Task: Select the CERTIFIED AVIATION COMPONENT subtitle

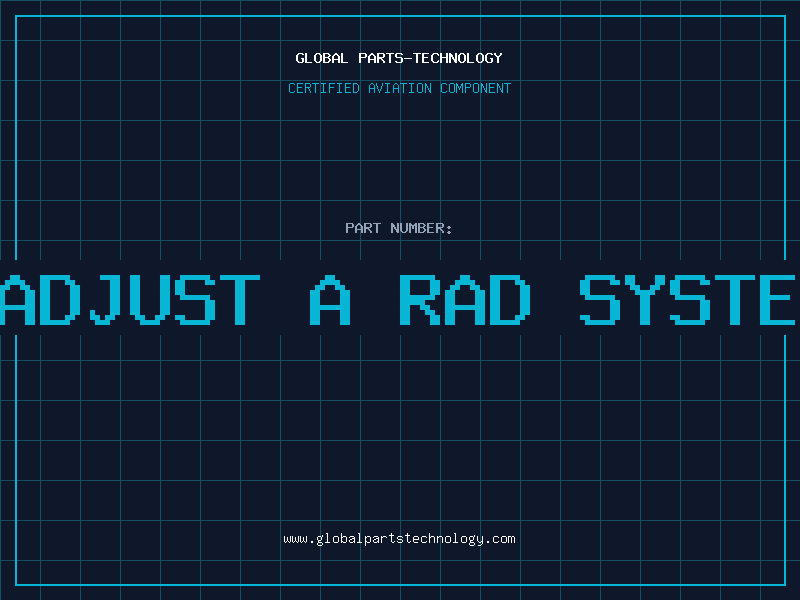Action: coord(399,88)
